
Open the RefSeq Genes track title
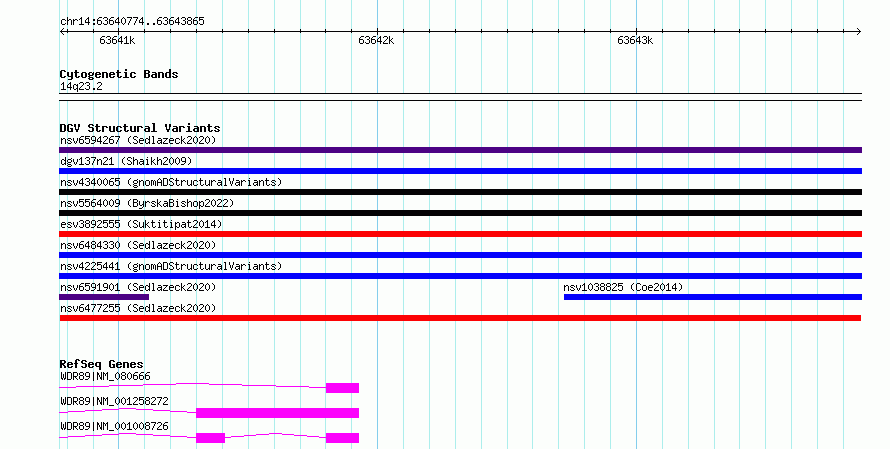pos(101,364)
